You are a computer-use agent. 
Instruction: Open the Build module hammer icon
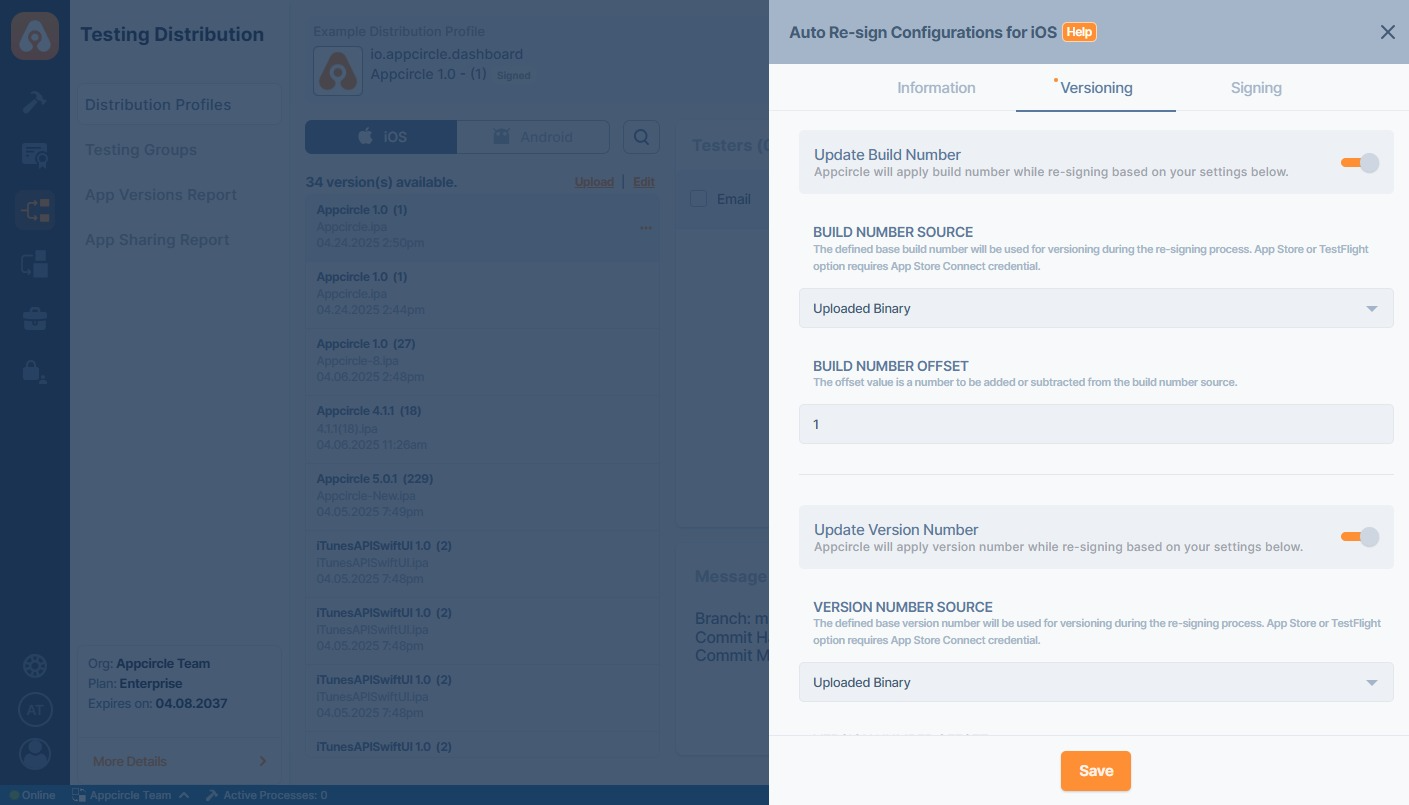pyautogui.click(x=34, y=101)
